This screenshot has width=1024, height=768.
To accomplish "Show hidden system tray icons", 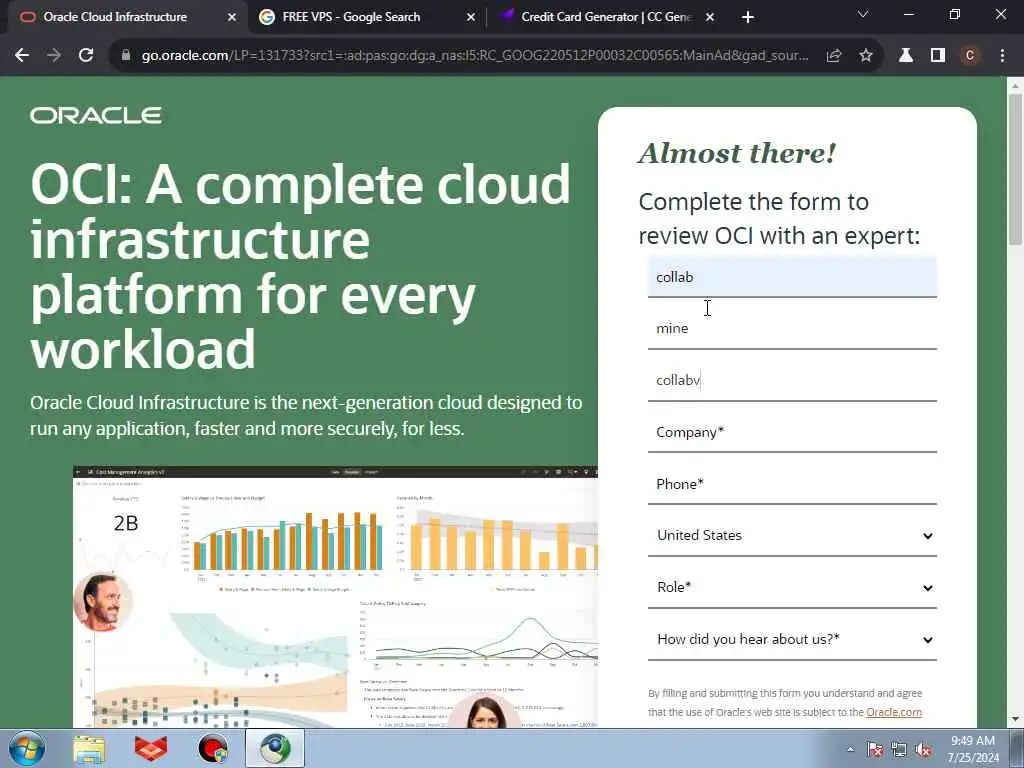I will point(850,750).
